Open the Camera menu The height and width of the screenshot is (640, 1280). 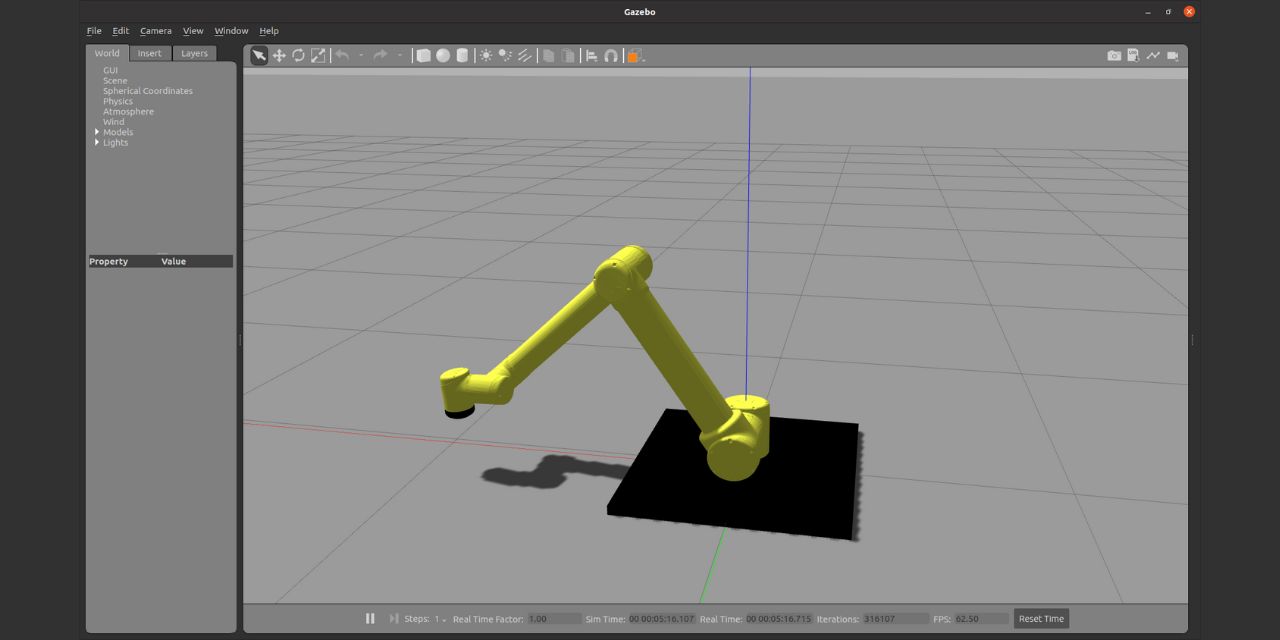[155, 30]
